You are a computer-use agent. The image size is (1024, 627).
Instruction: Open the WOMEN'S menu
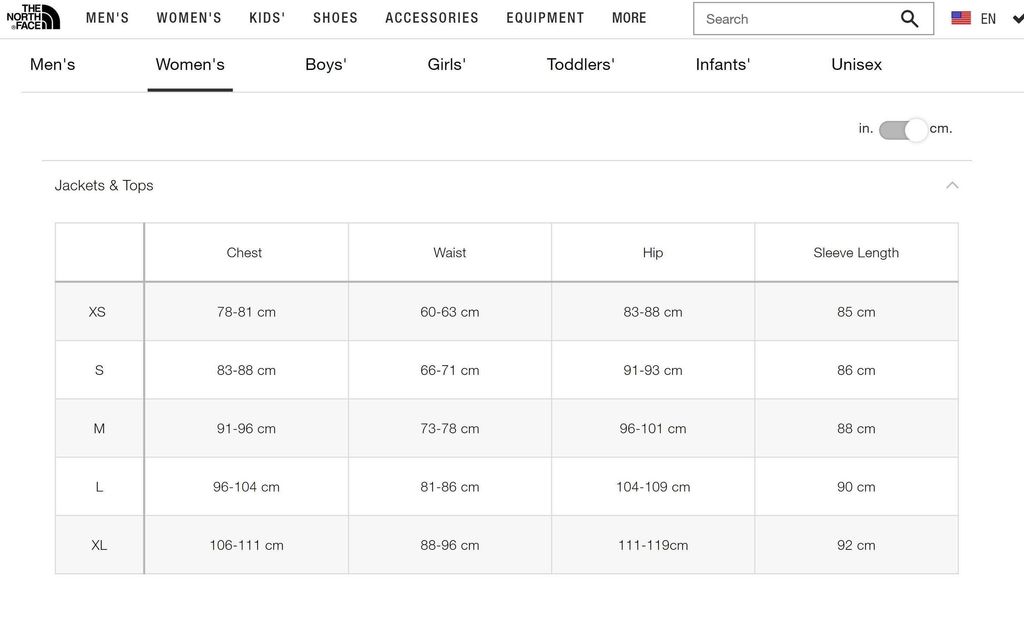tap(189, 17)
